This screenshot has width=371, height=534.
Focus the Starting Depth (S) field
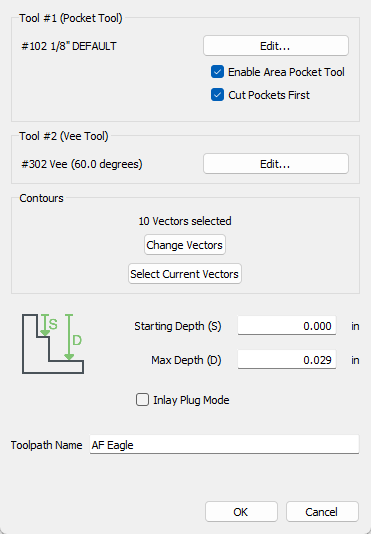click(287, 326)
